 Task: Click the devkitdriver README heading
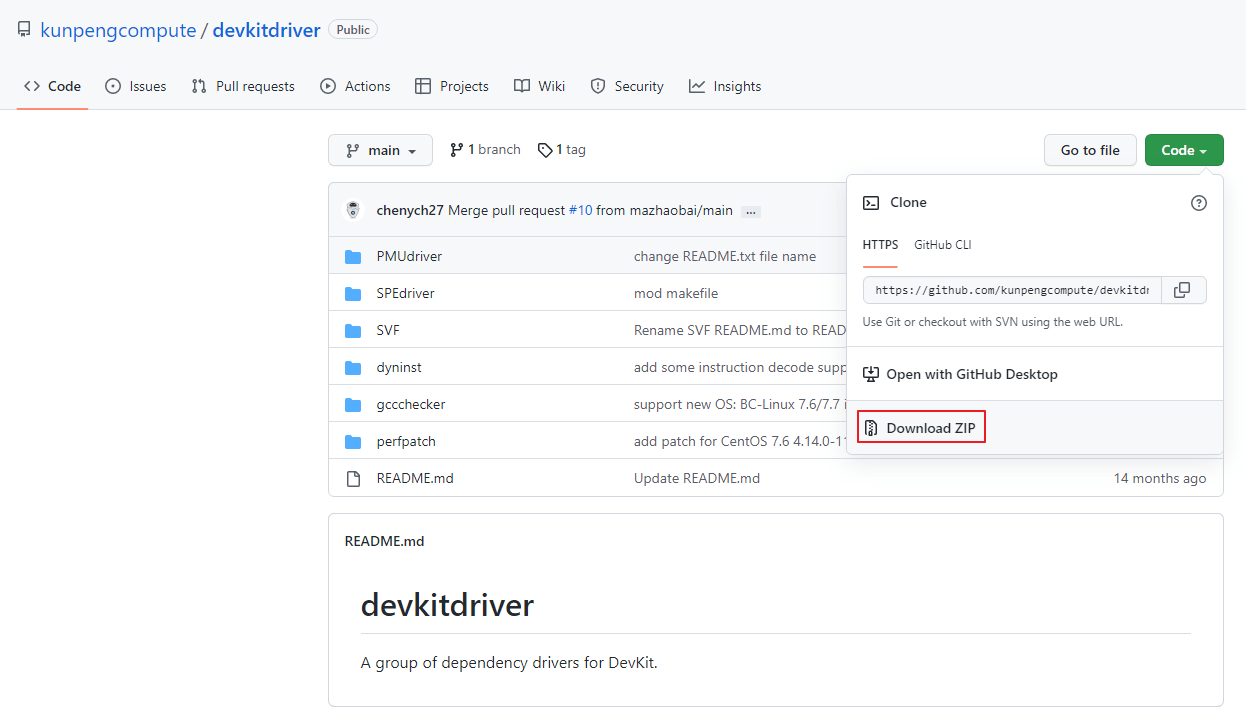click(x=447, y=605)
